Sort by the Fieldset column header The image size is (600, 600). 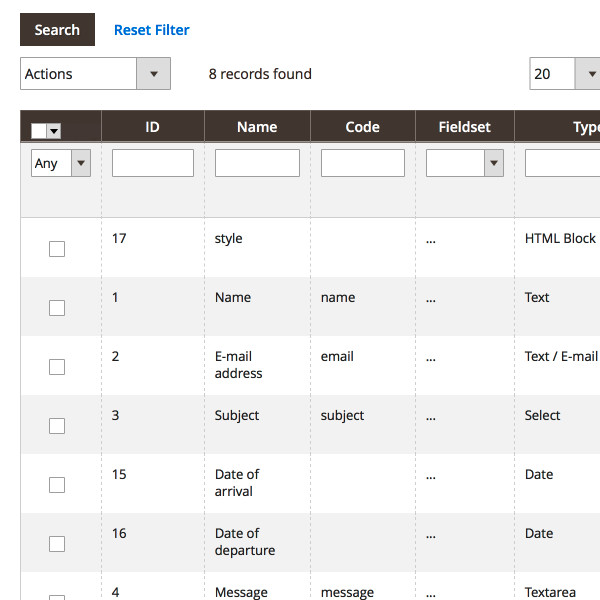(x=465, y=127)
